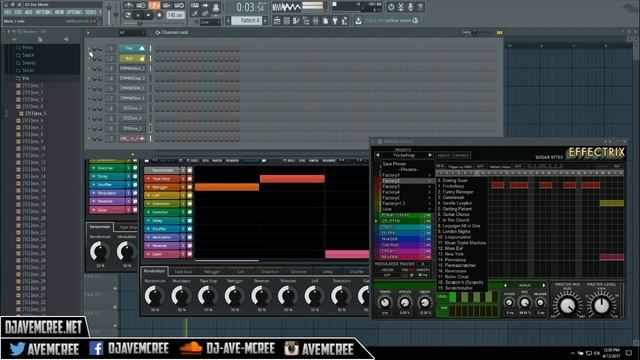The image size is (640, 360).
Task: Toggle checkbox on red Tape Stop track row
Action: click(x=190, y=179)
